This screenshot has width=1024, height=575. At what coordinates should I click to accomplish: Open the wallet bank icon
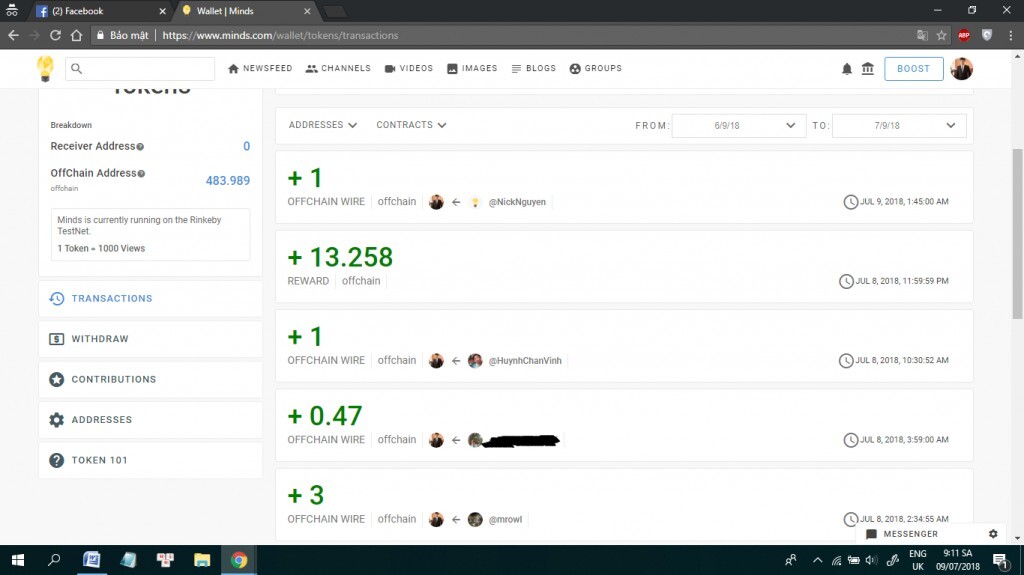[x=867, y=69]
